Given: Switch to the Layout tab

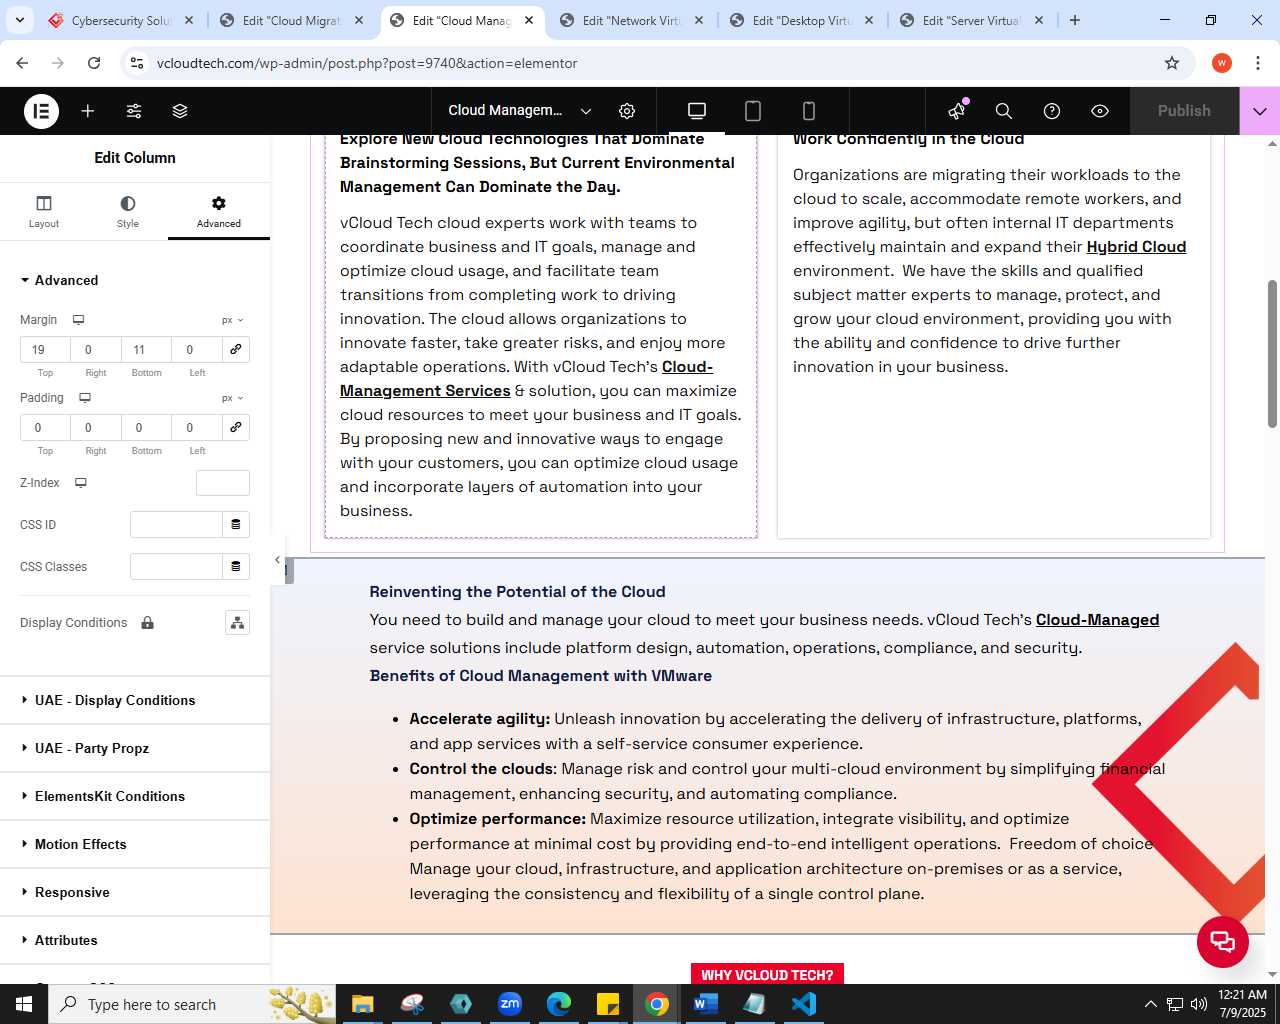Looking at the screenshot, I should click(44, 211).
